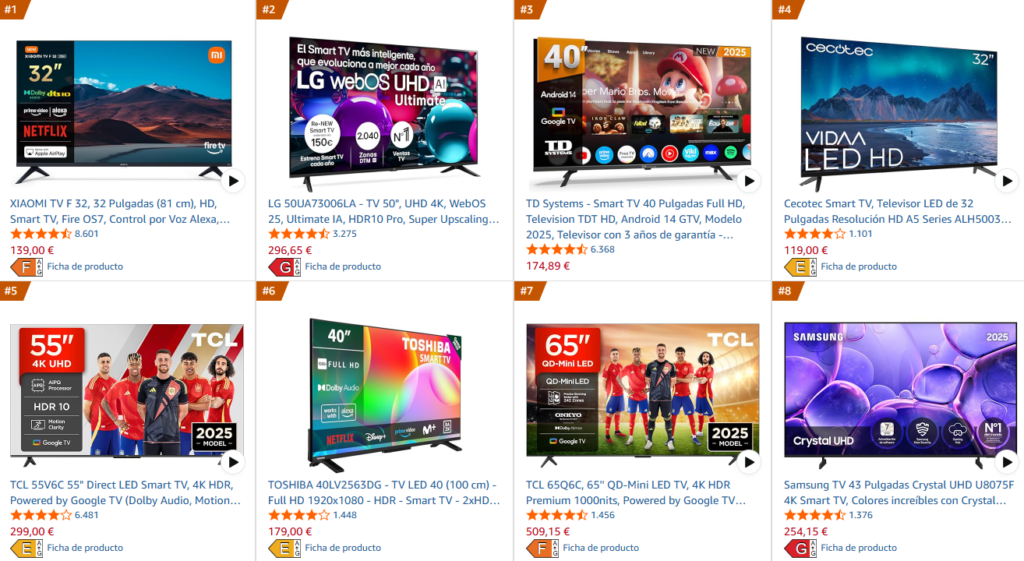Select the LG webOS UHD TV image

[x=383, y=112]
